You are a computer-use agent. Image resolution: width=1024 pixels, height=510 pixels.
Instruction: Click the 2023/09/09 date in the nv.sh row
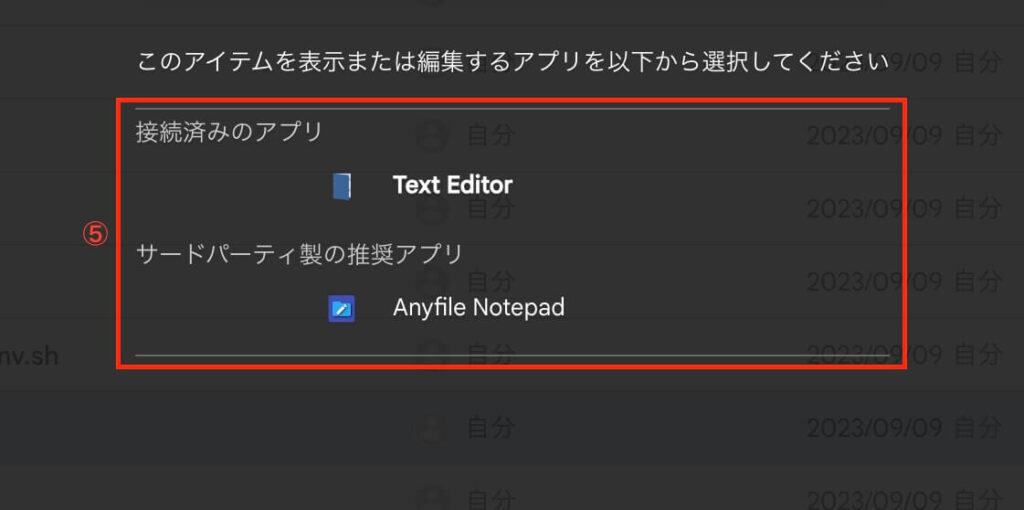click(x=874, y=354)
